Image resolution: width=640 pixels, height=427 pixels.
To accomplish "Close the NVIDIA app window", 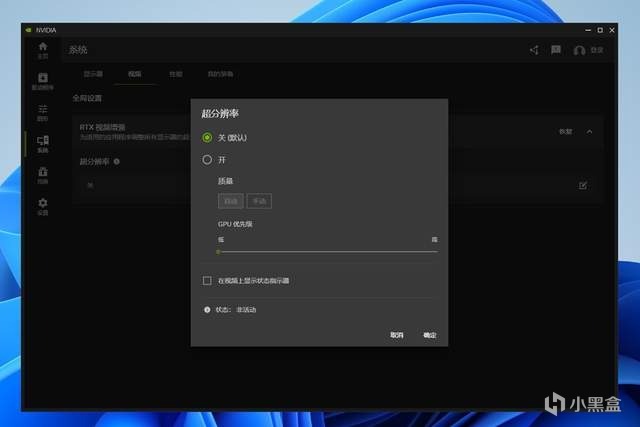I will [x=612, y=30].
